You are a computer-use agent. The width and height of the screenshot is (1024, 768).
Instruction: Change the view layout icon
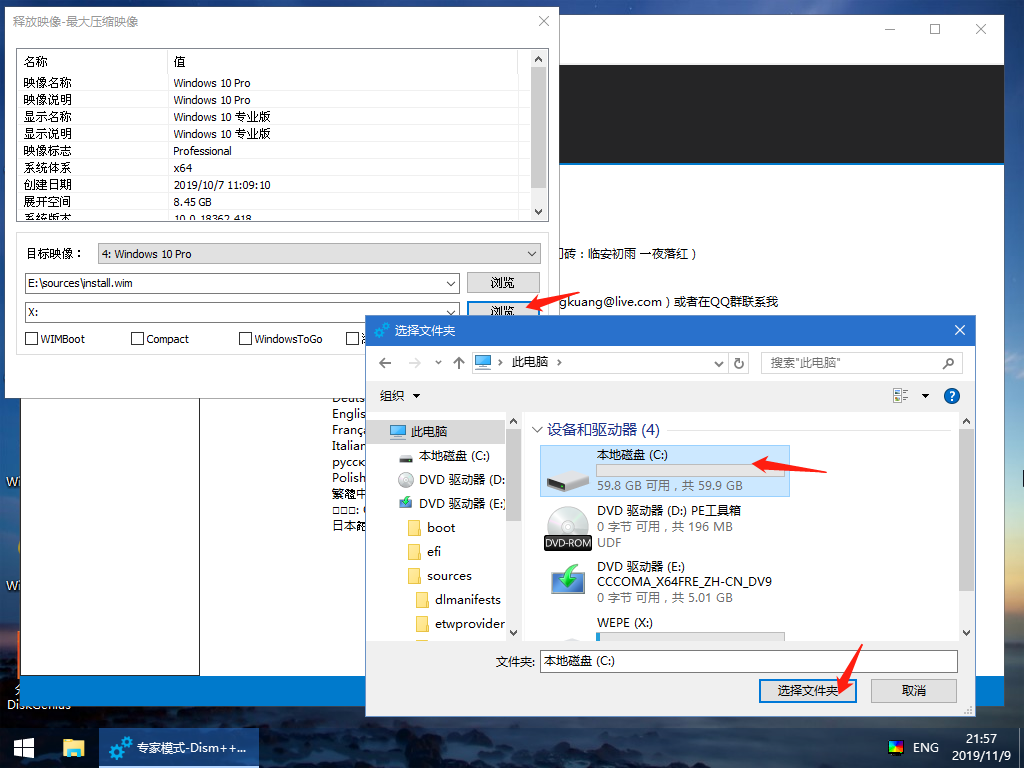[901, 396]
